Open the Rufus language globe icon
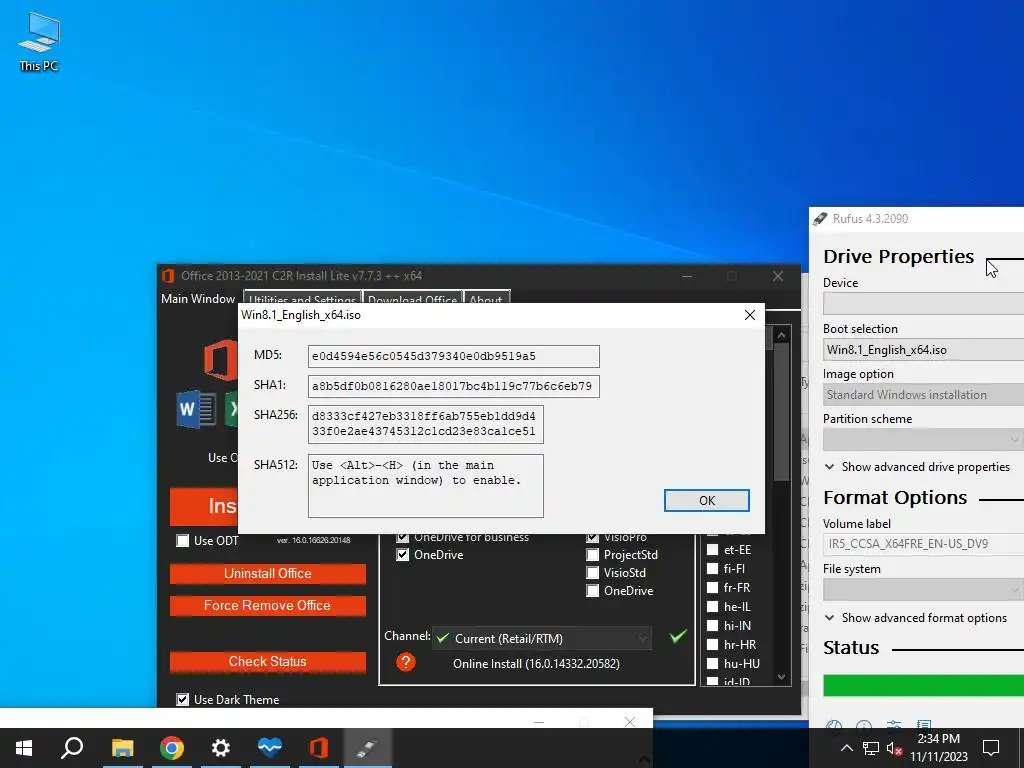This screenshot has height=768, width=1024. pyautogui.click(x=833, y=726)
